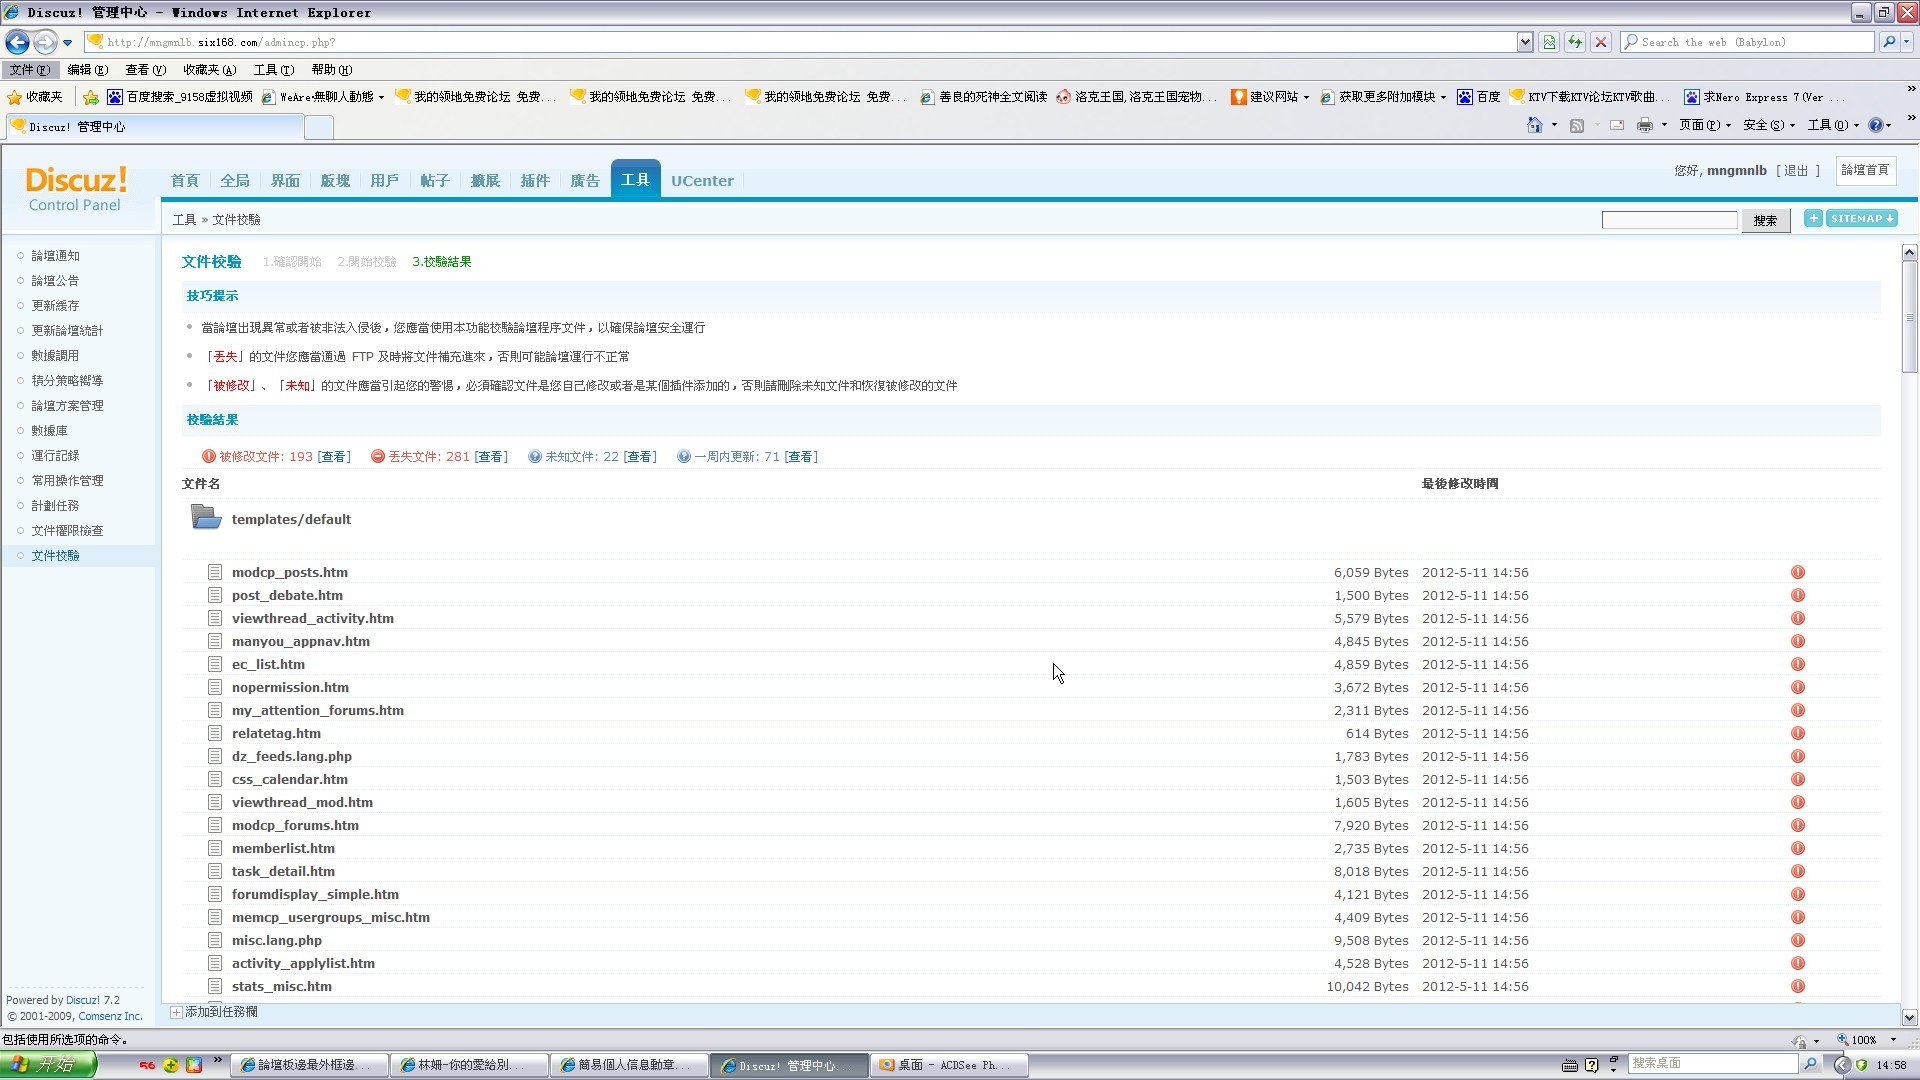Click the unknown-files blue question icon
Screen dimensions: 1920x1080
[535, 456]
